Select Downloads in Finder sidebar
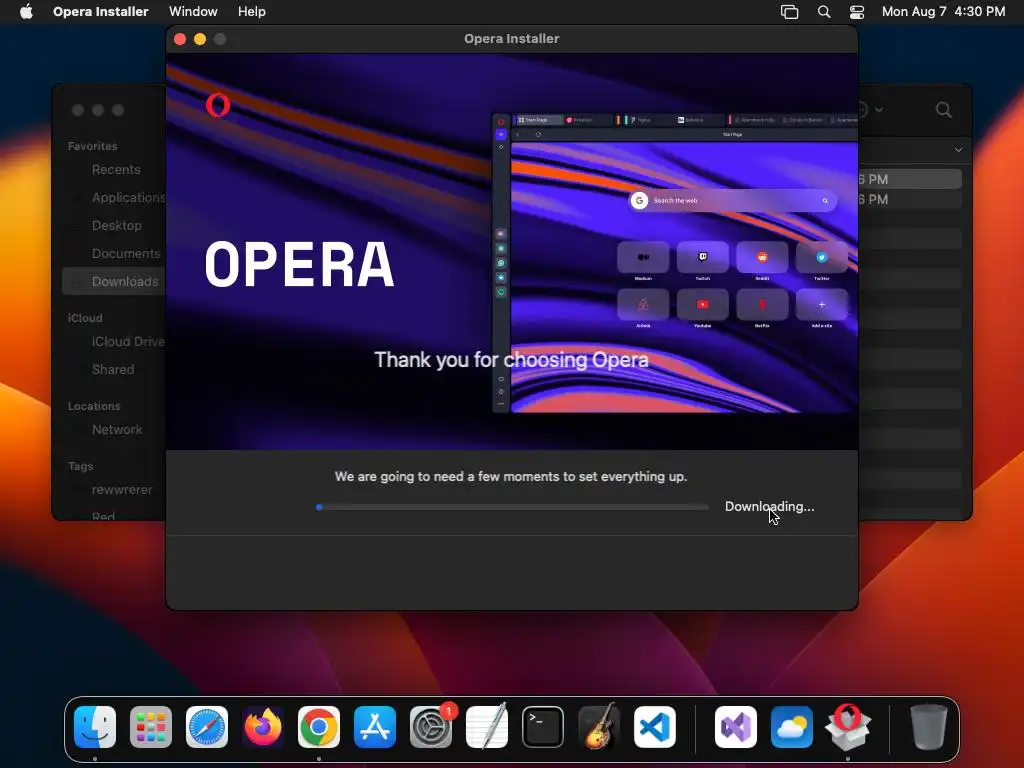 point(116,281)
